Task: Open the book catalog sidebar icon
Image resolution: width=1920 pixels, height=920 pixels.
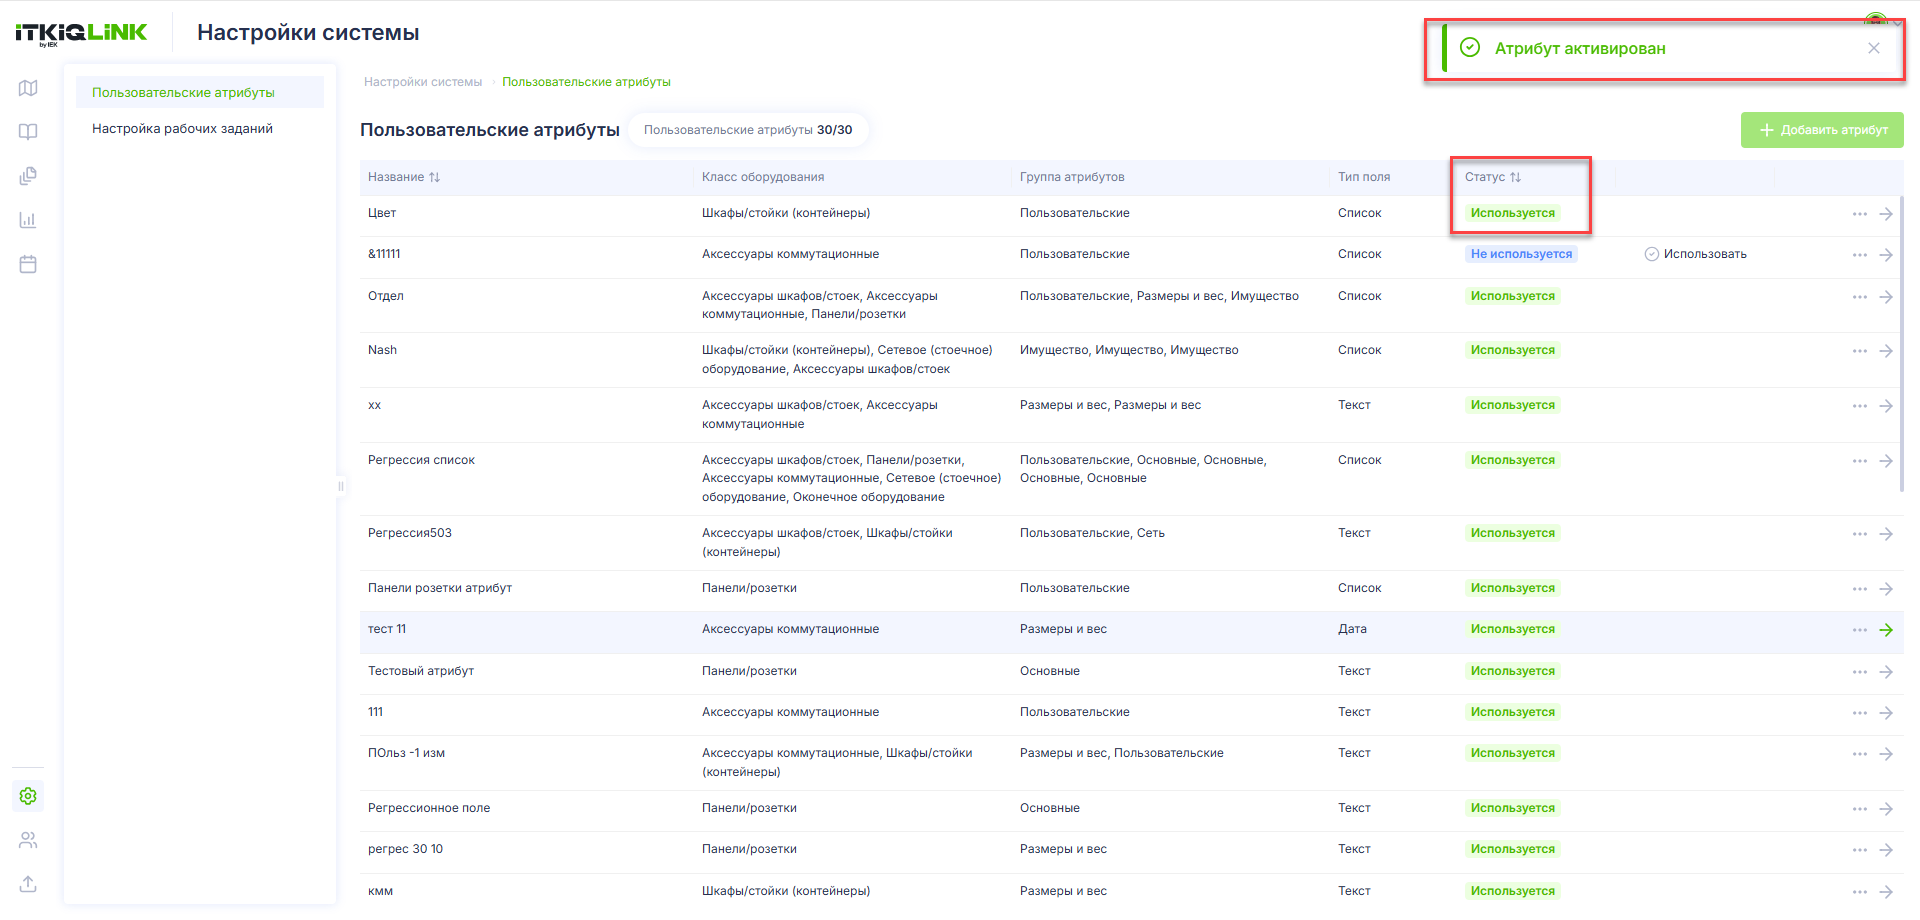Action: (28, 132)
